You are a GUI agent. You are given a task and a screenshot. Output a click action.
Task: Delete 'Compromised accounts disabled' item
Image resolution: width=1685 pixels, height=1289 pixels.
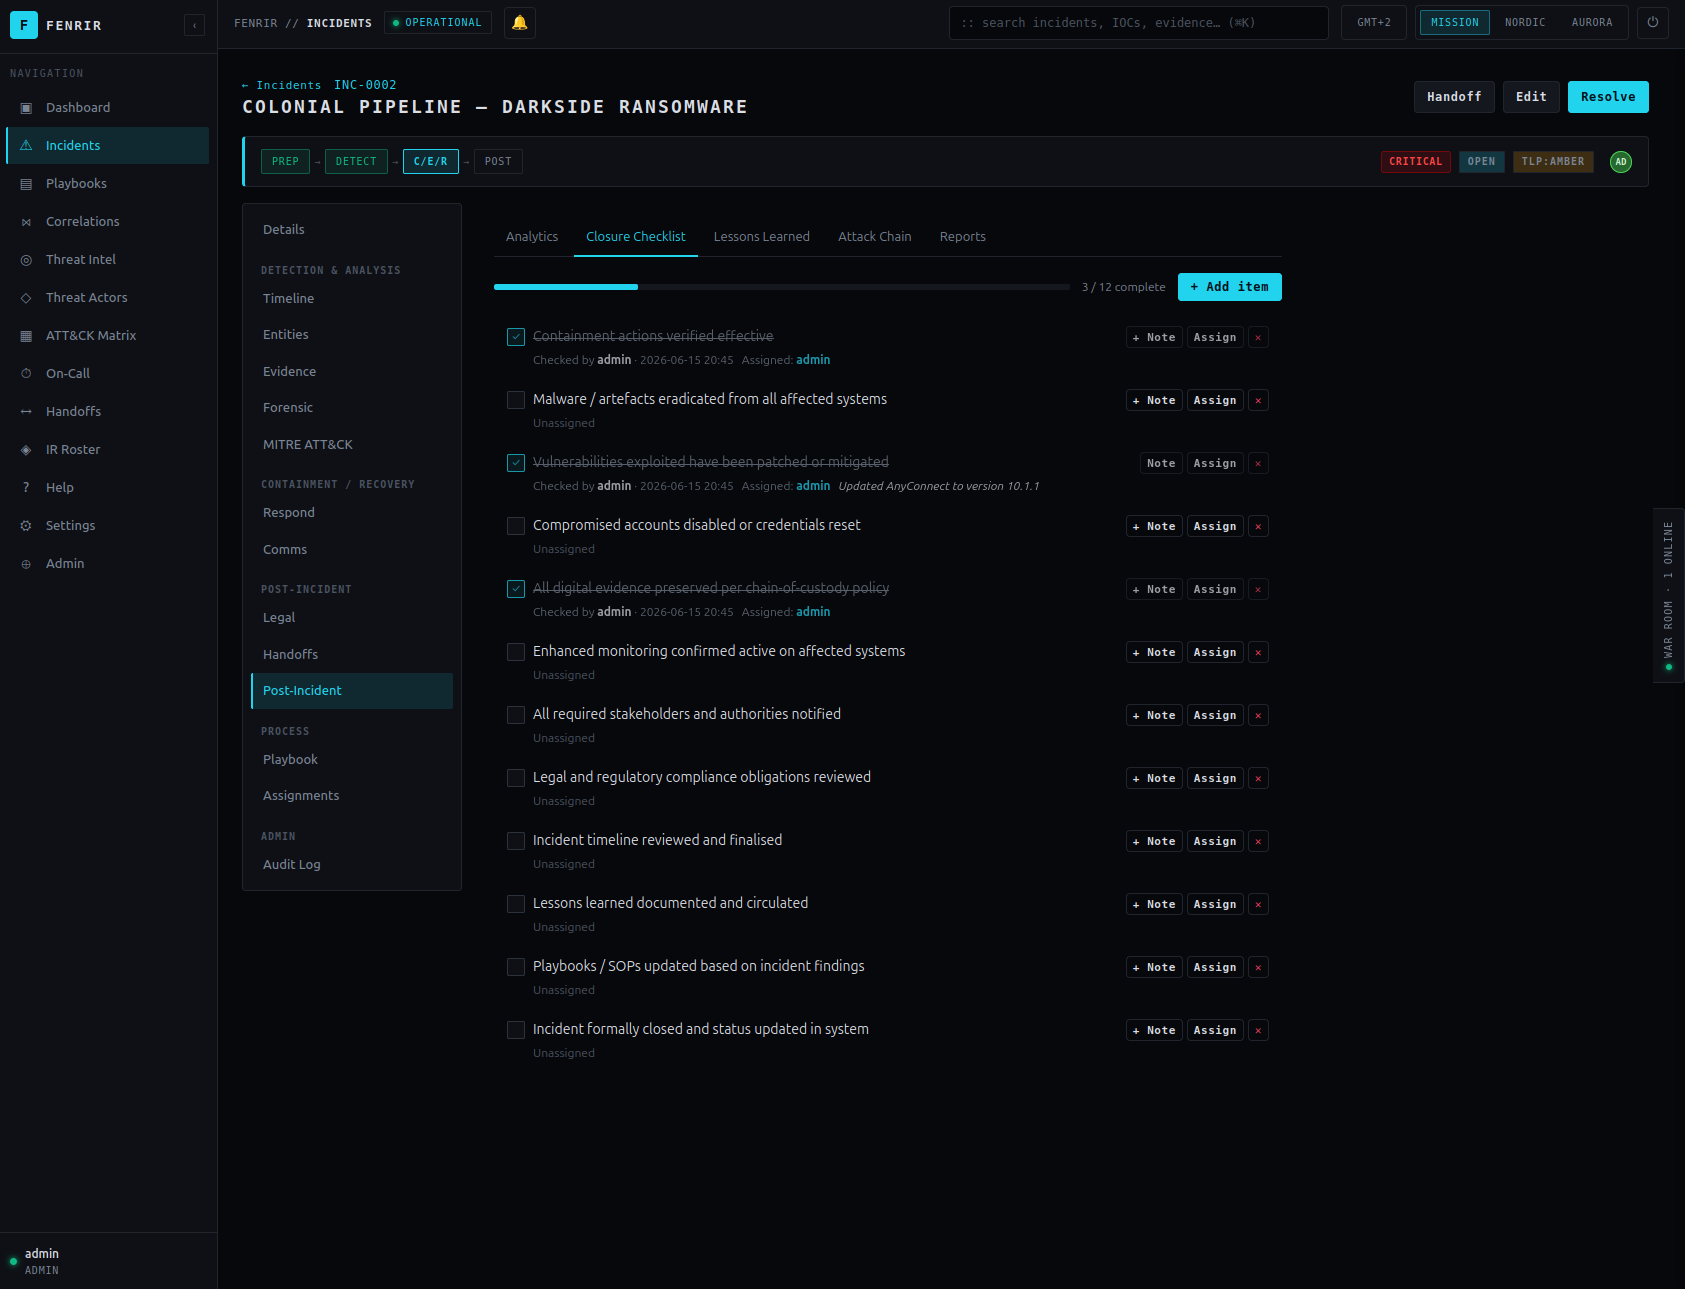[1258, 527]
